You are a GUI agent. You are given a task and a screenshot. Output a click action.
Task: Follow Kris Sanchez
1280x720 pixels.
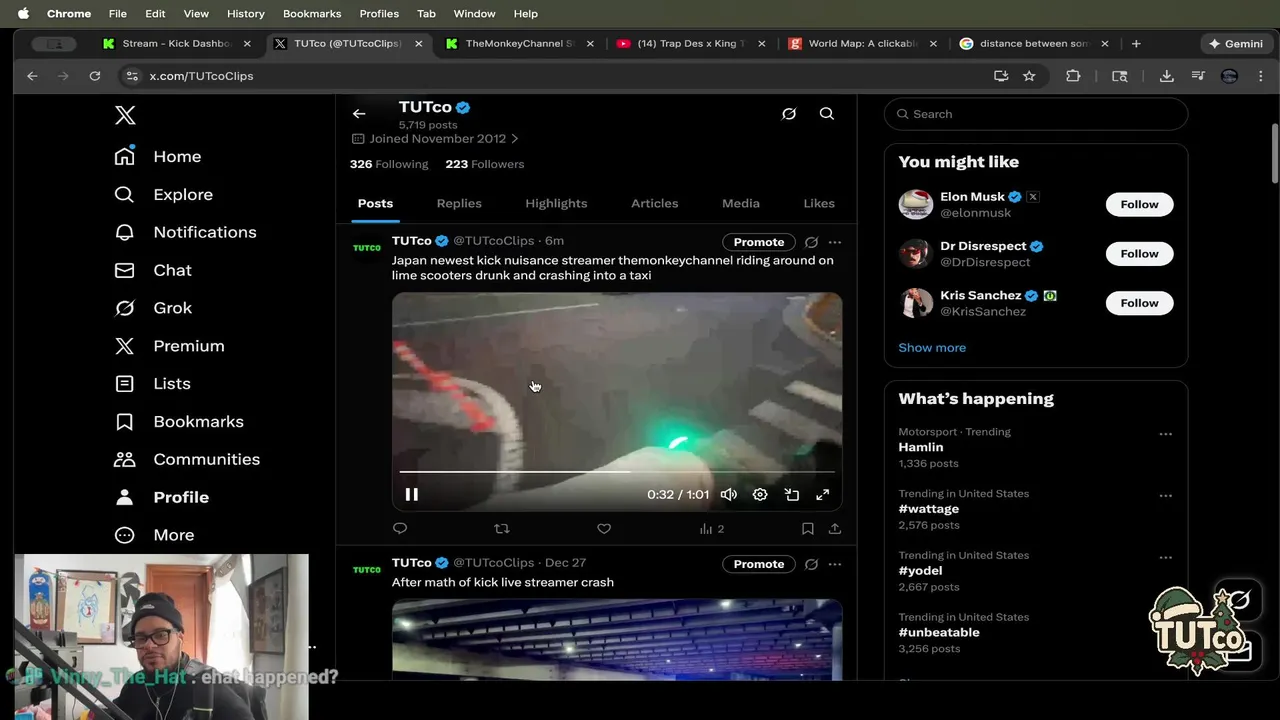[1139, 303]
